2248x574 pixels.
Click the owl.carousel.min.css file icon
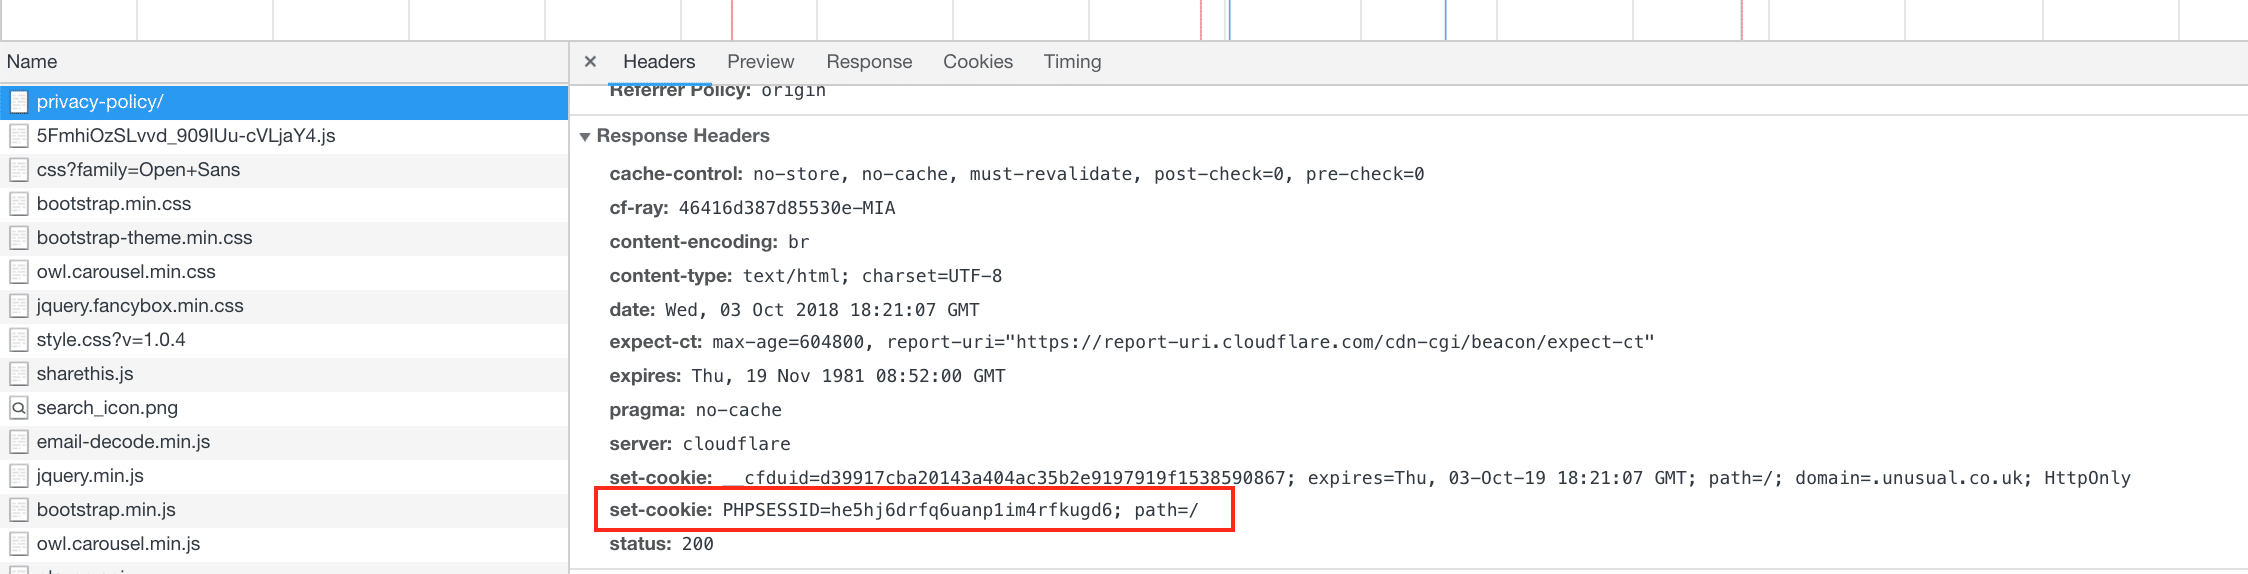(19, 272)
